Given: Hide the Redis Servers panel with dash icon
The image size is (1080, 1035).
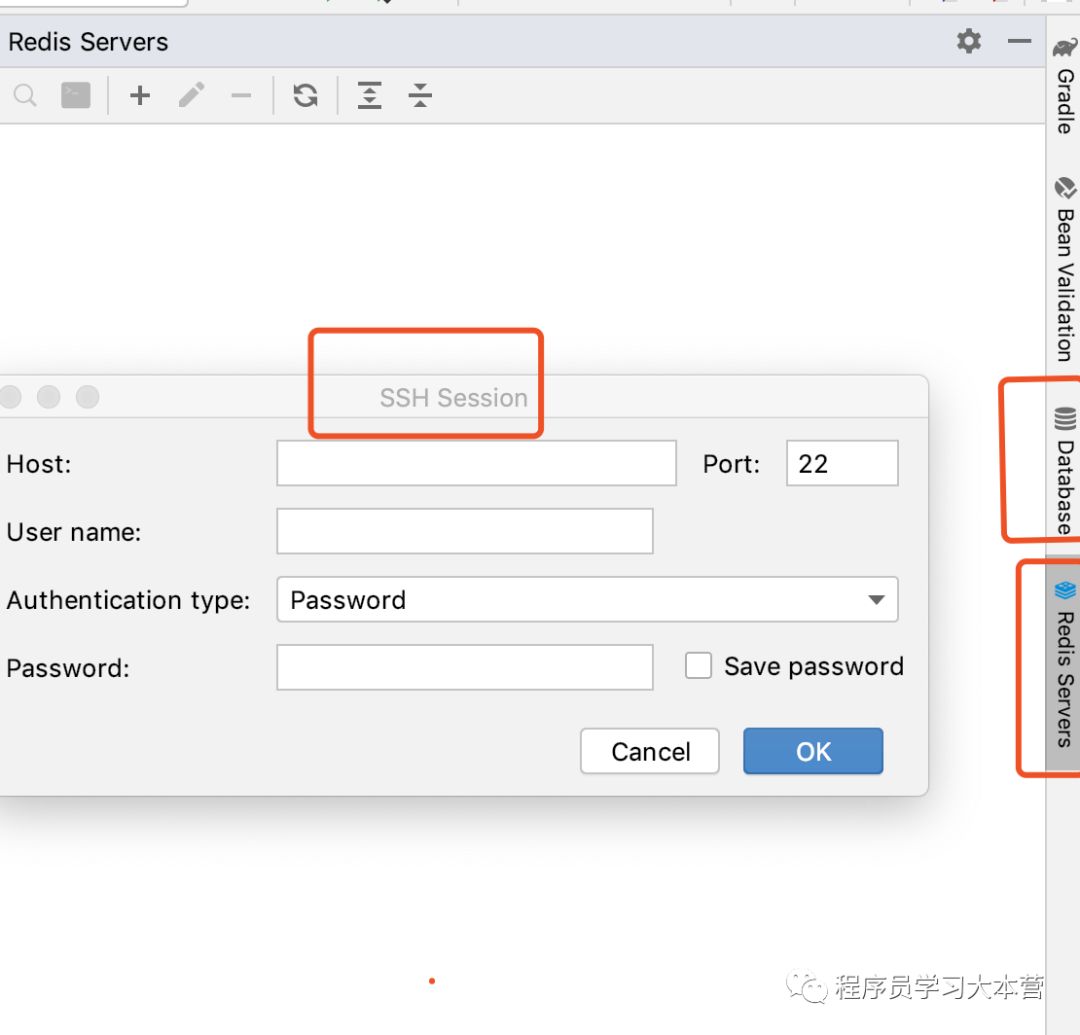Looking at the screenshot, I should pyautogui.click(x=1019, y=41).
